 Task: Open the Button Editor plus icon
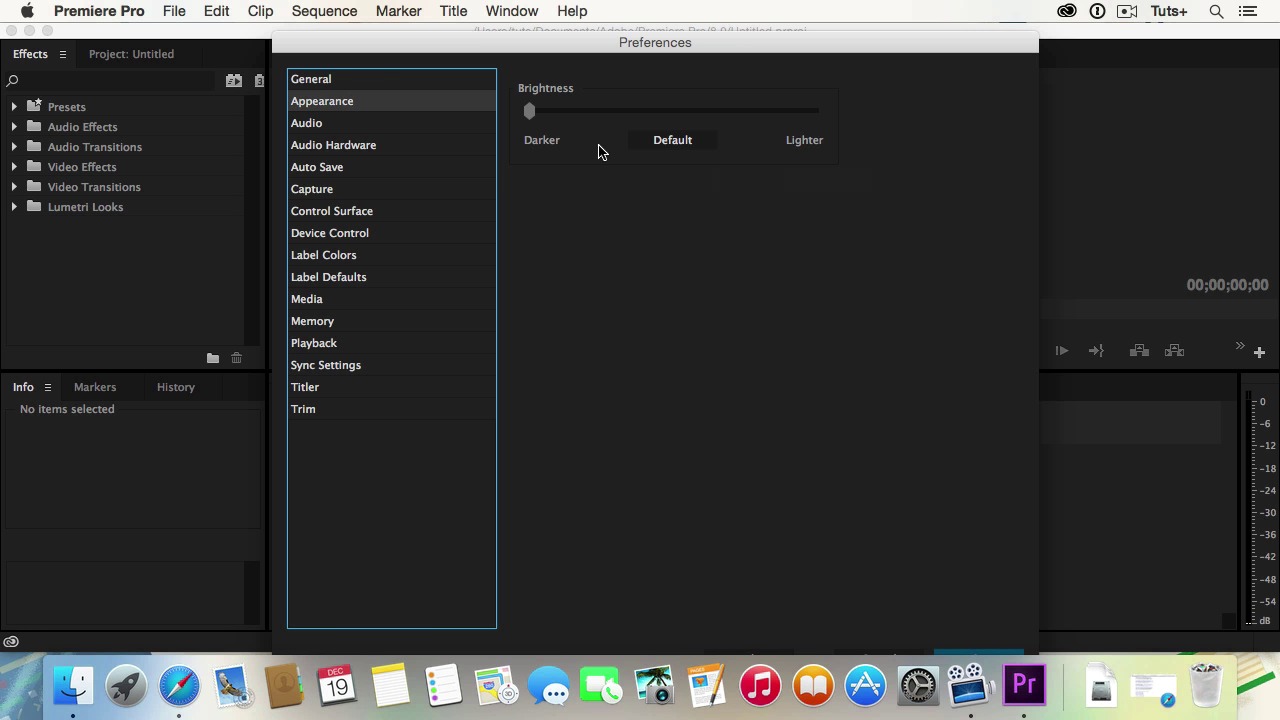point(1259,352)
